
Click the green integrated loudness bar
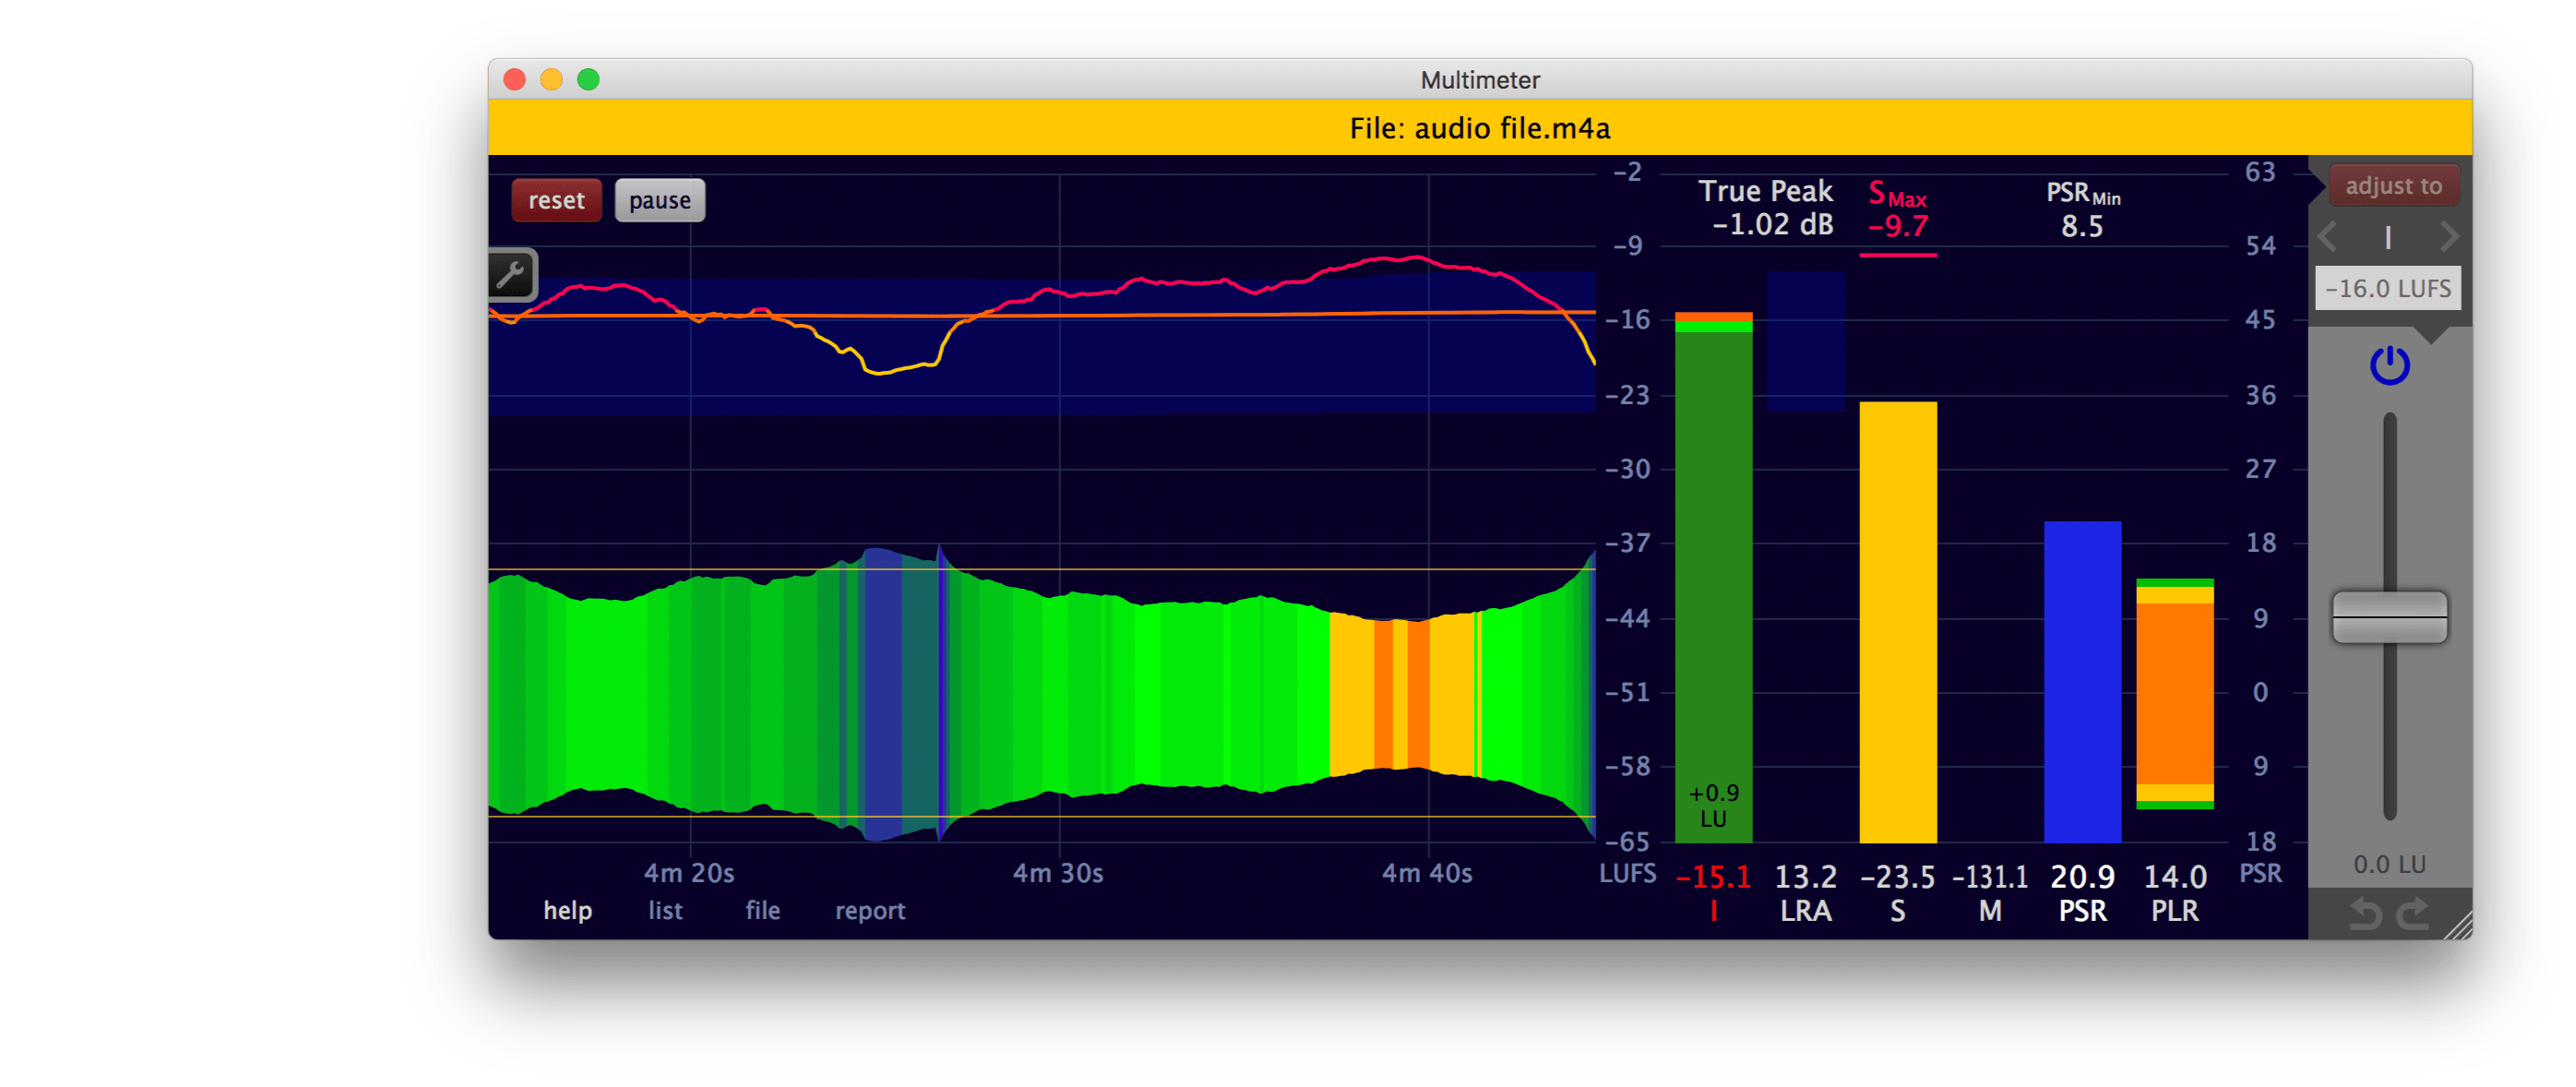(1713, 576)
